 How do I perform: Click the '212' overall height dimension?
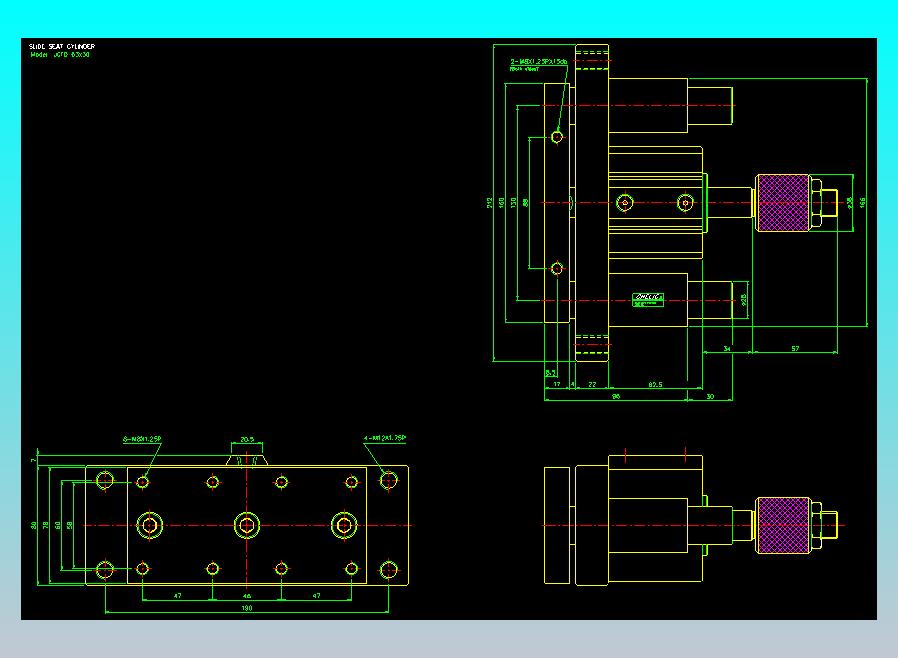pos(490,203)
